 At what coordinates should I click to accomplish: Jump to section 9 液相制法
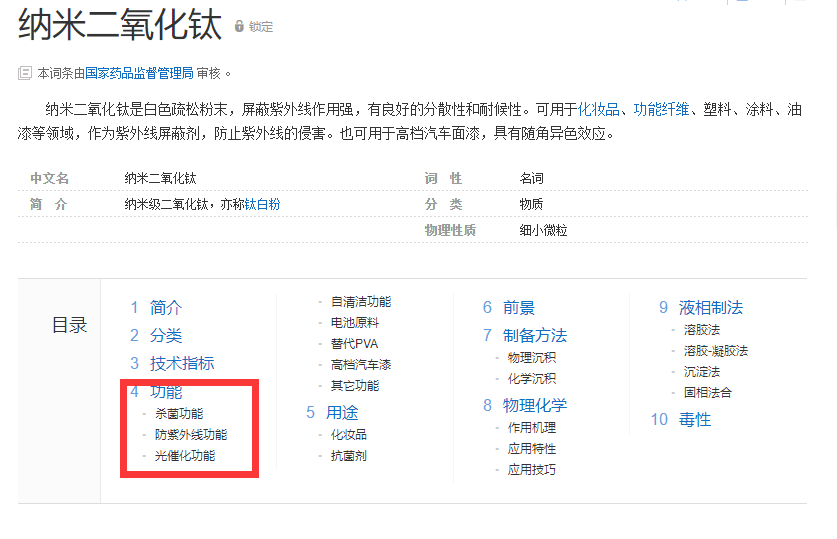[710, 308]
